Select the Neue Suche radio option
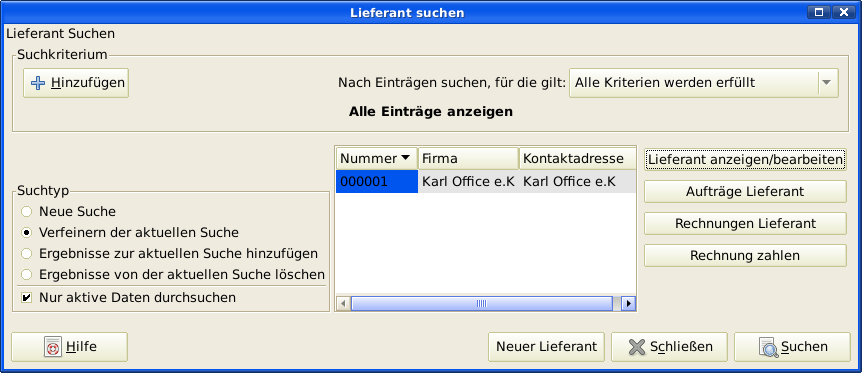Image resolution: width=862 pixels, height=373 pixels. point(26,211)
